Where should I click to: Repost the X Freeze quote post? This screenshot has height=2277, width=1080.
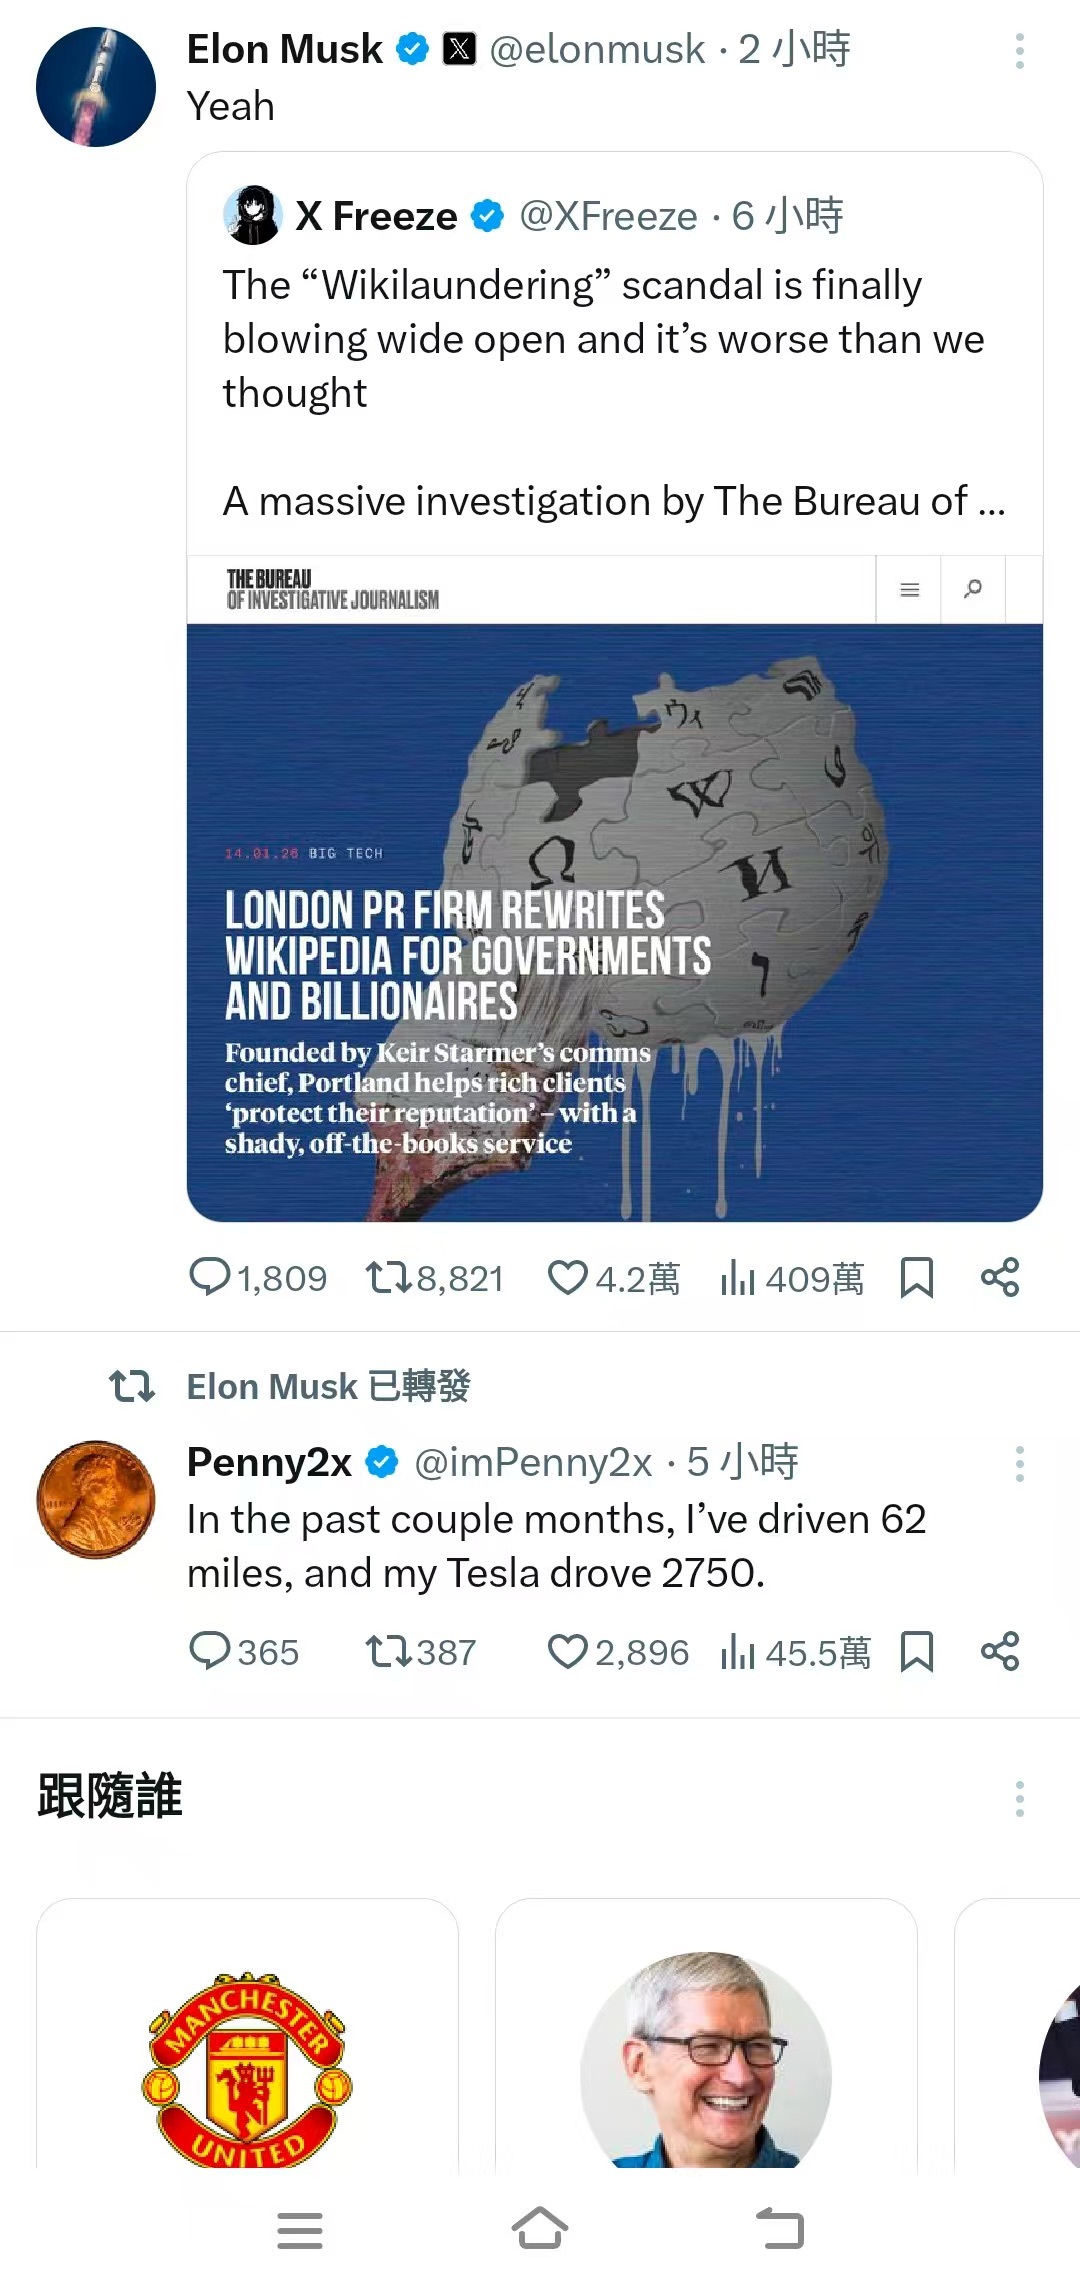tap(388, 1277)
